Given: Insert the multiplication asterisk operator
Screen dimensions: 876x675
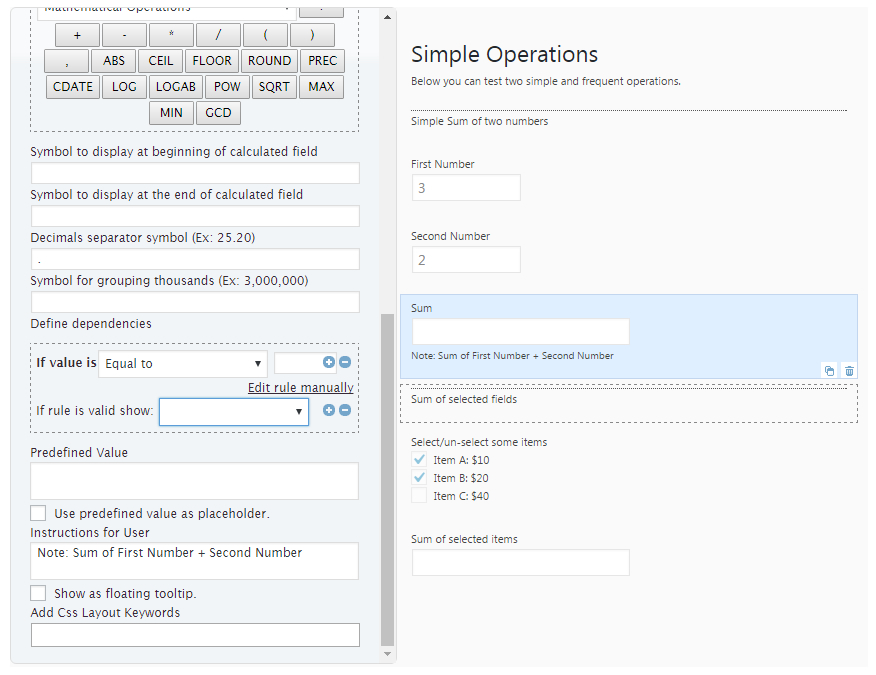Looking at the screenshot, I should (172, 35).
